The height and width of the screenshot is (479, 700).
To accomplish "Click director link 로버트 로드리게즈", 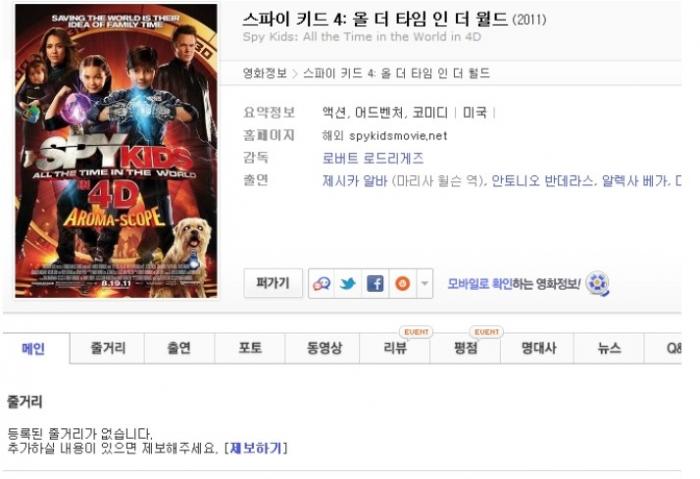I will click(373, 158).
